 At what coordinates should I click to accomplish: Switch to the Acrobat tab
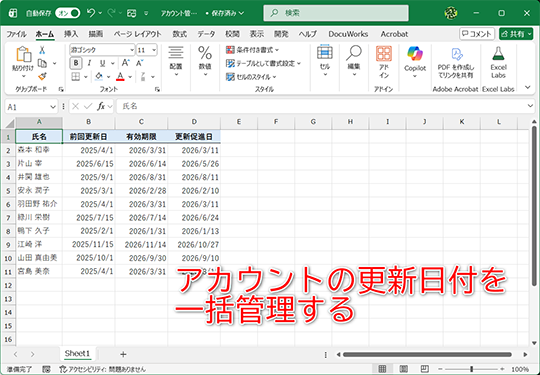coord(394,34)
